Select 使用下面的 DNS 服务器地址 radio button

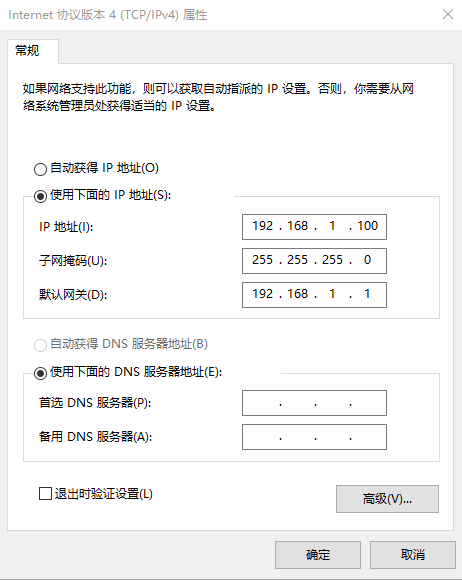(x=40, y=373)
